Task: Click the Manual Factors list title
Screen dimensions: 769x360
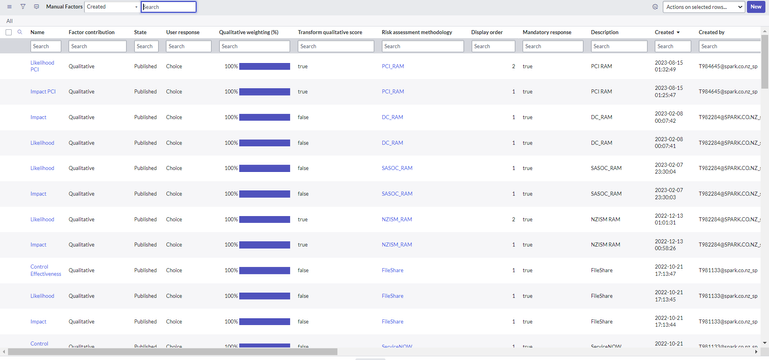Action: [x=64, y=7]
